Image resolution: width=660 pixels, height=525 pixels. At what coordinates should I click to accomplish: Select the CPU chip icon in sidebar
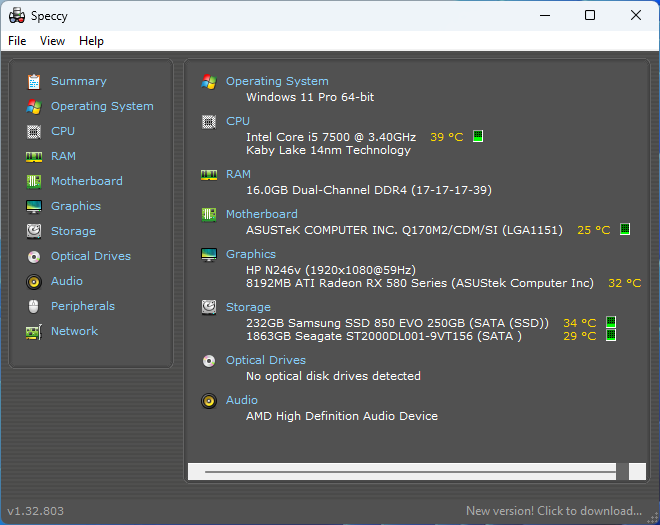(x=34, y=131)
